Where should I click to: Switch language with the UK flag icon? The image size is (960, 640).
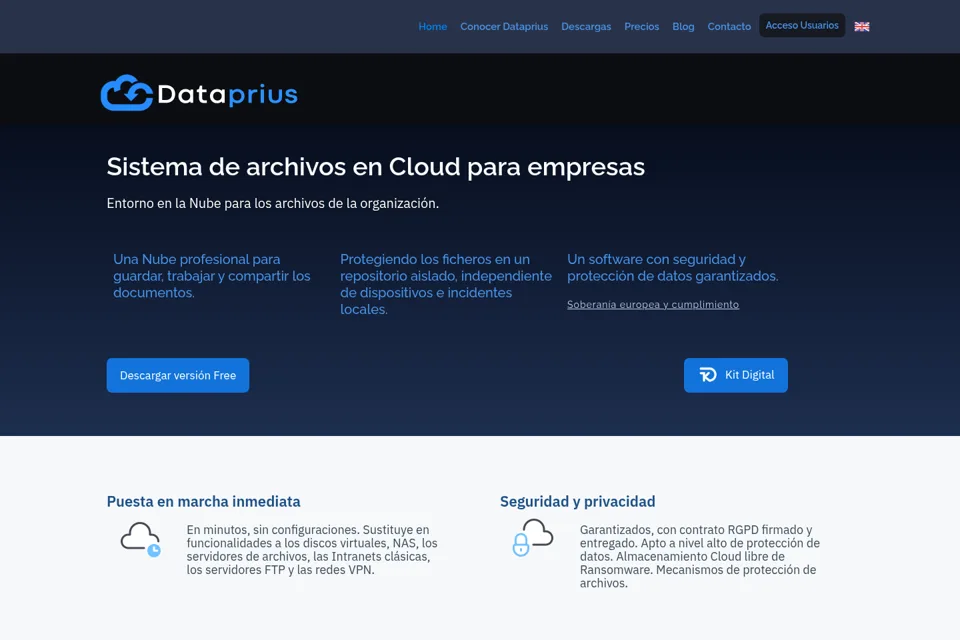click(861, 26)
